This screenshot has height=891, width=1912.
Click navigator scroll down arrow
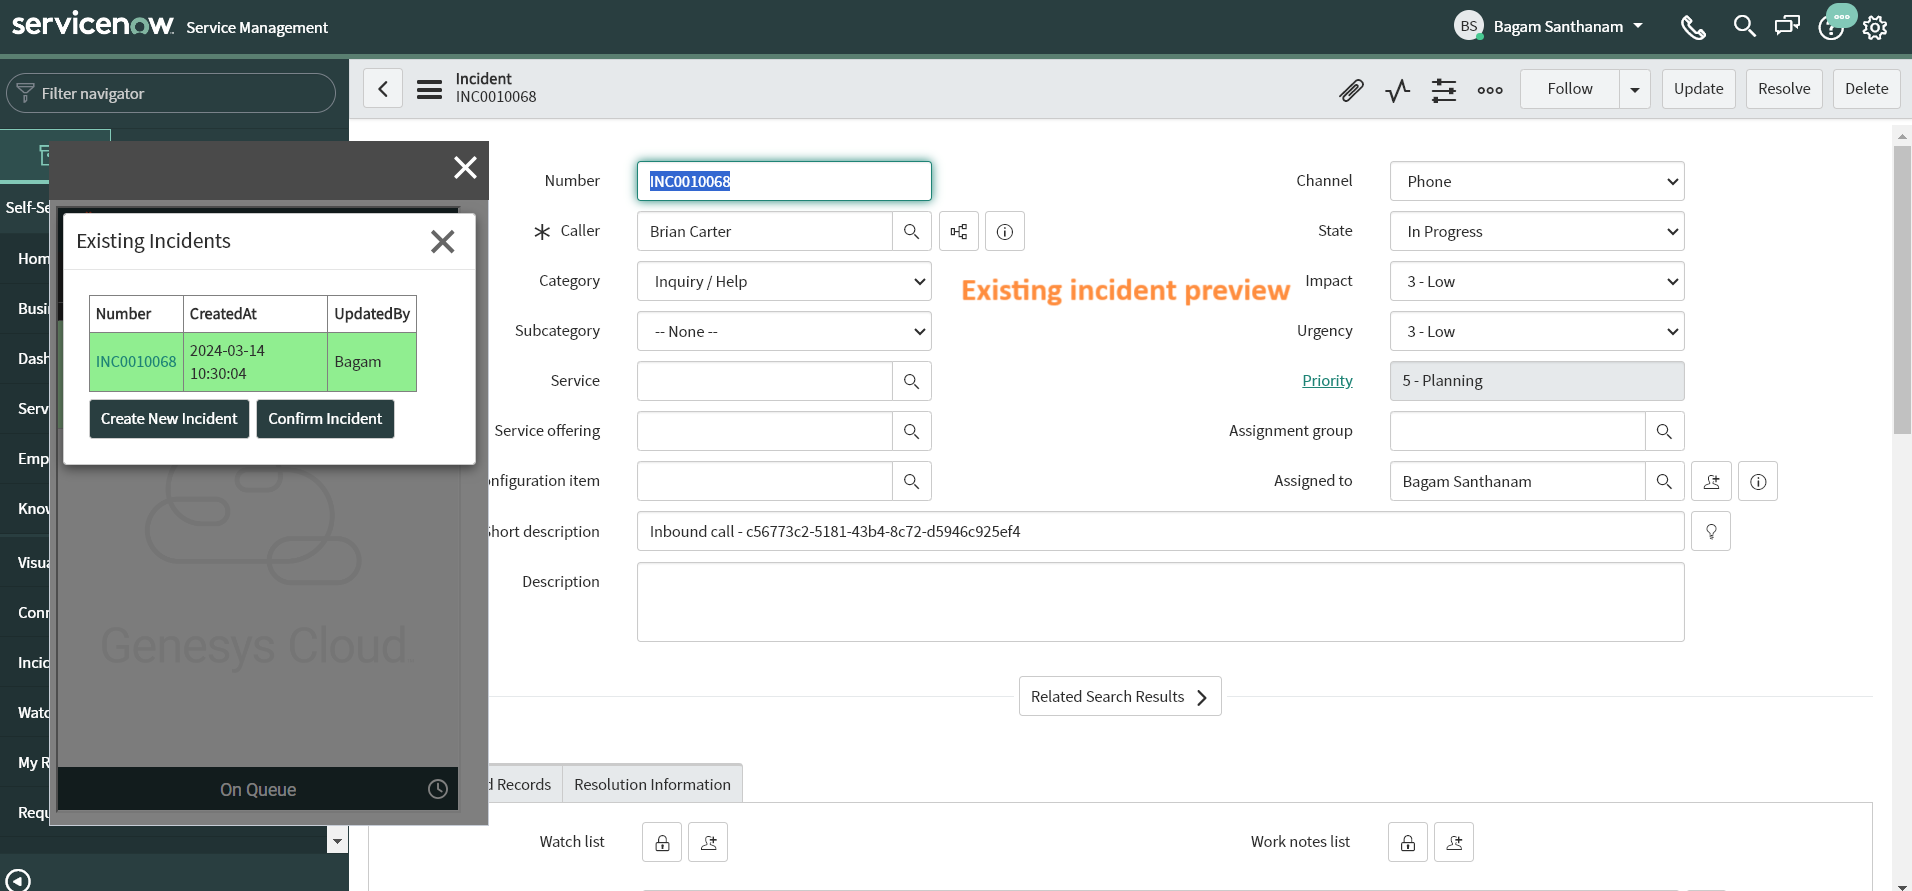tap(337, 841)
